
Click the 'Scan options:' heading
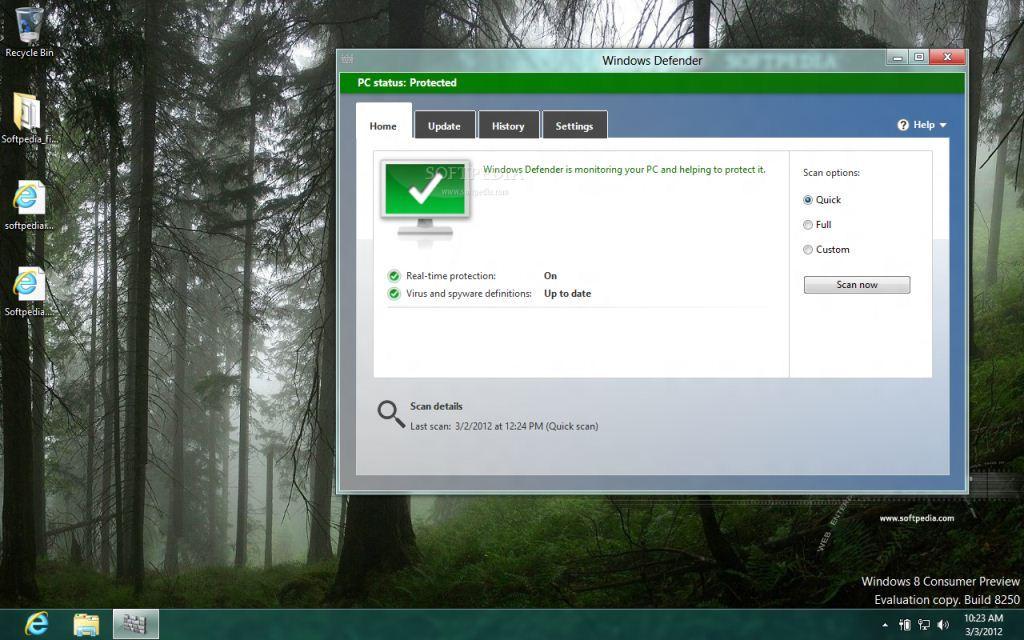click(831, 172)
